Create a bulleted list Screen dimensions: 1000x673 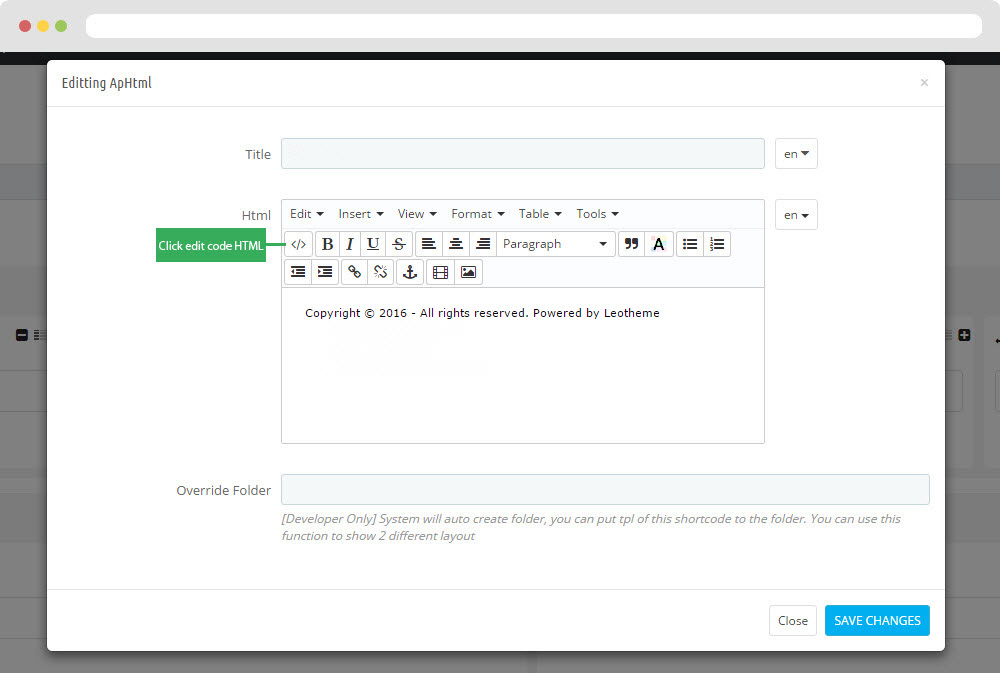[690, 244]
